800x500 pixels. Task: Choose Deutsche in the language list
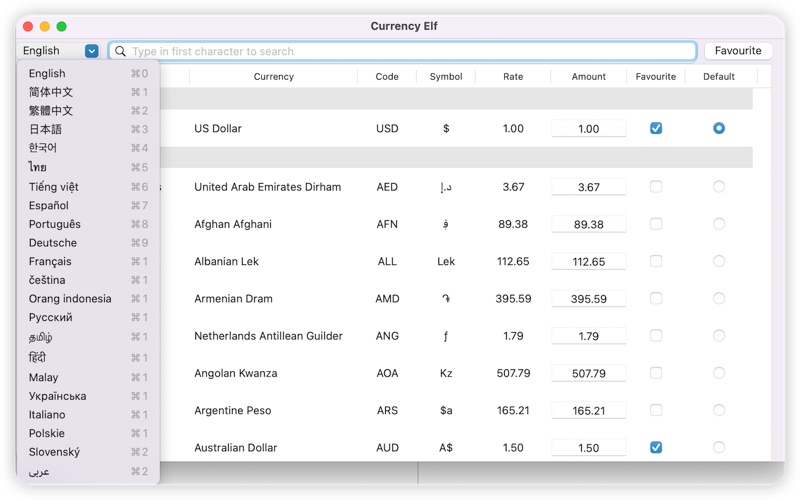(53, 243)
